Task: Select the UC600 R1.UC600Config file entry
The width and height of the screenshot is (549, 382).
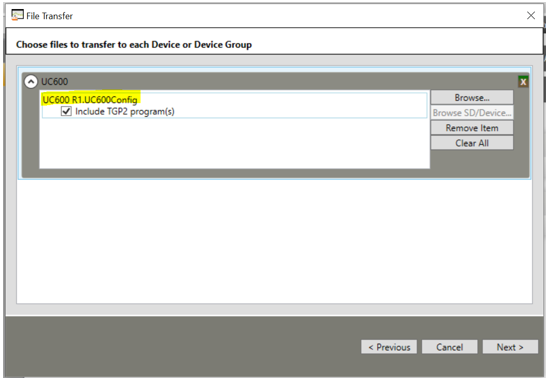Action: click(x=90, y=100)
